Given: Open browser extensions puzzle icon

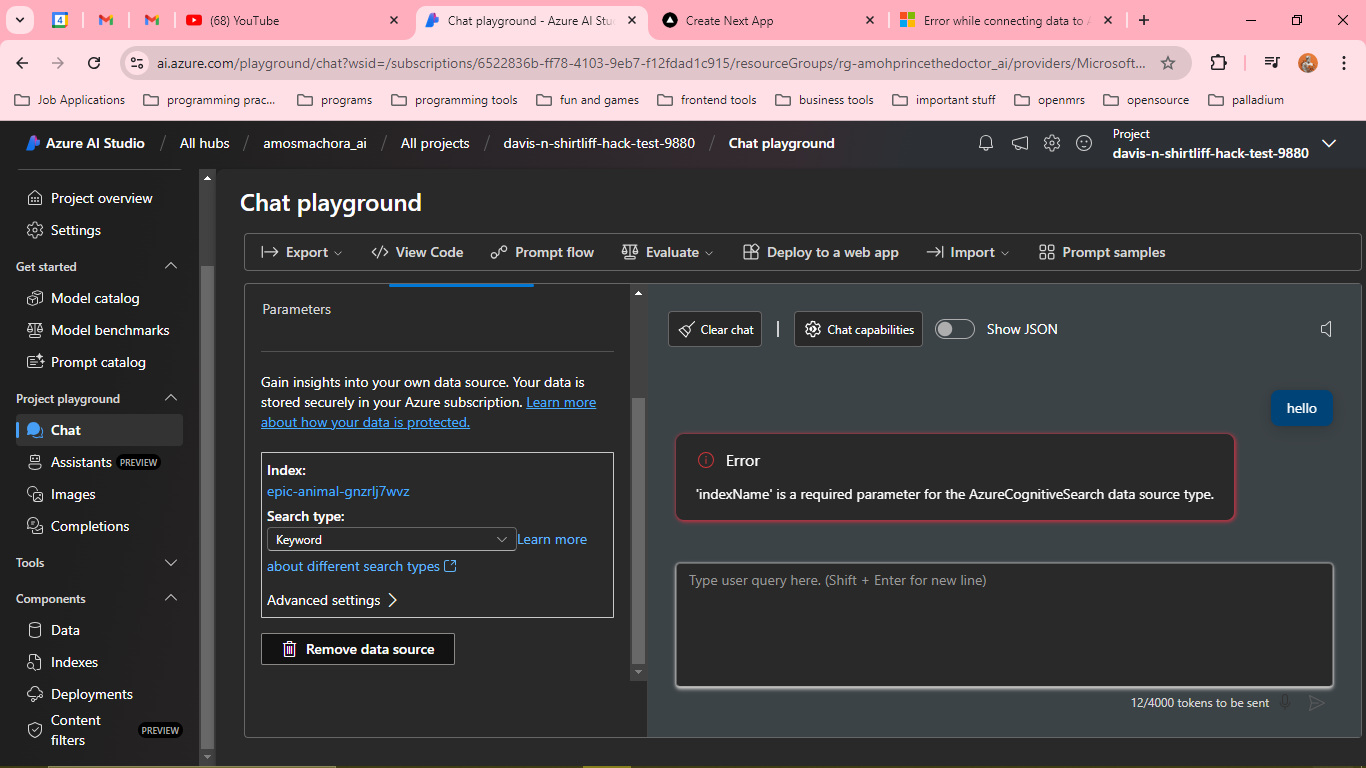Looking at the screenshot, I should coord(1218,63).
